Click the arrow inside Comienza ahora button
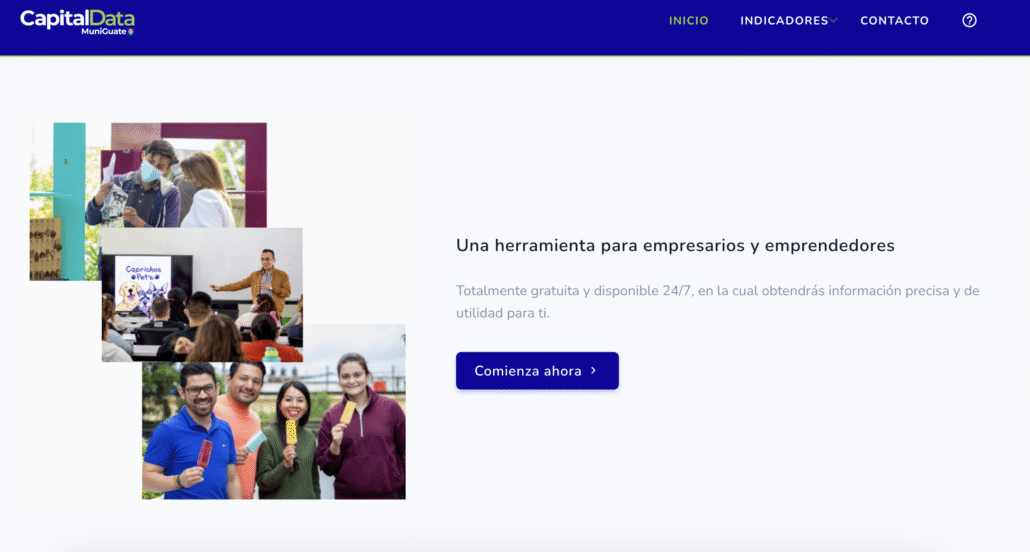Image resolution: width=1030 pixels, height=552 pixels. pyautogui.click(x=593, y=371)
